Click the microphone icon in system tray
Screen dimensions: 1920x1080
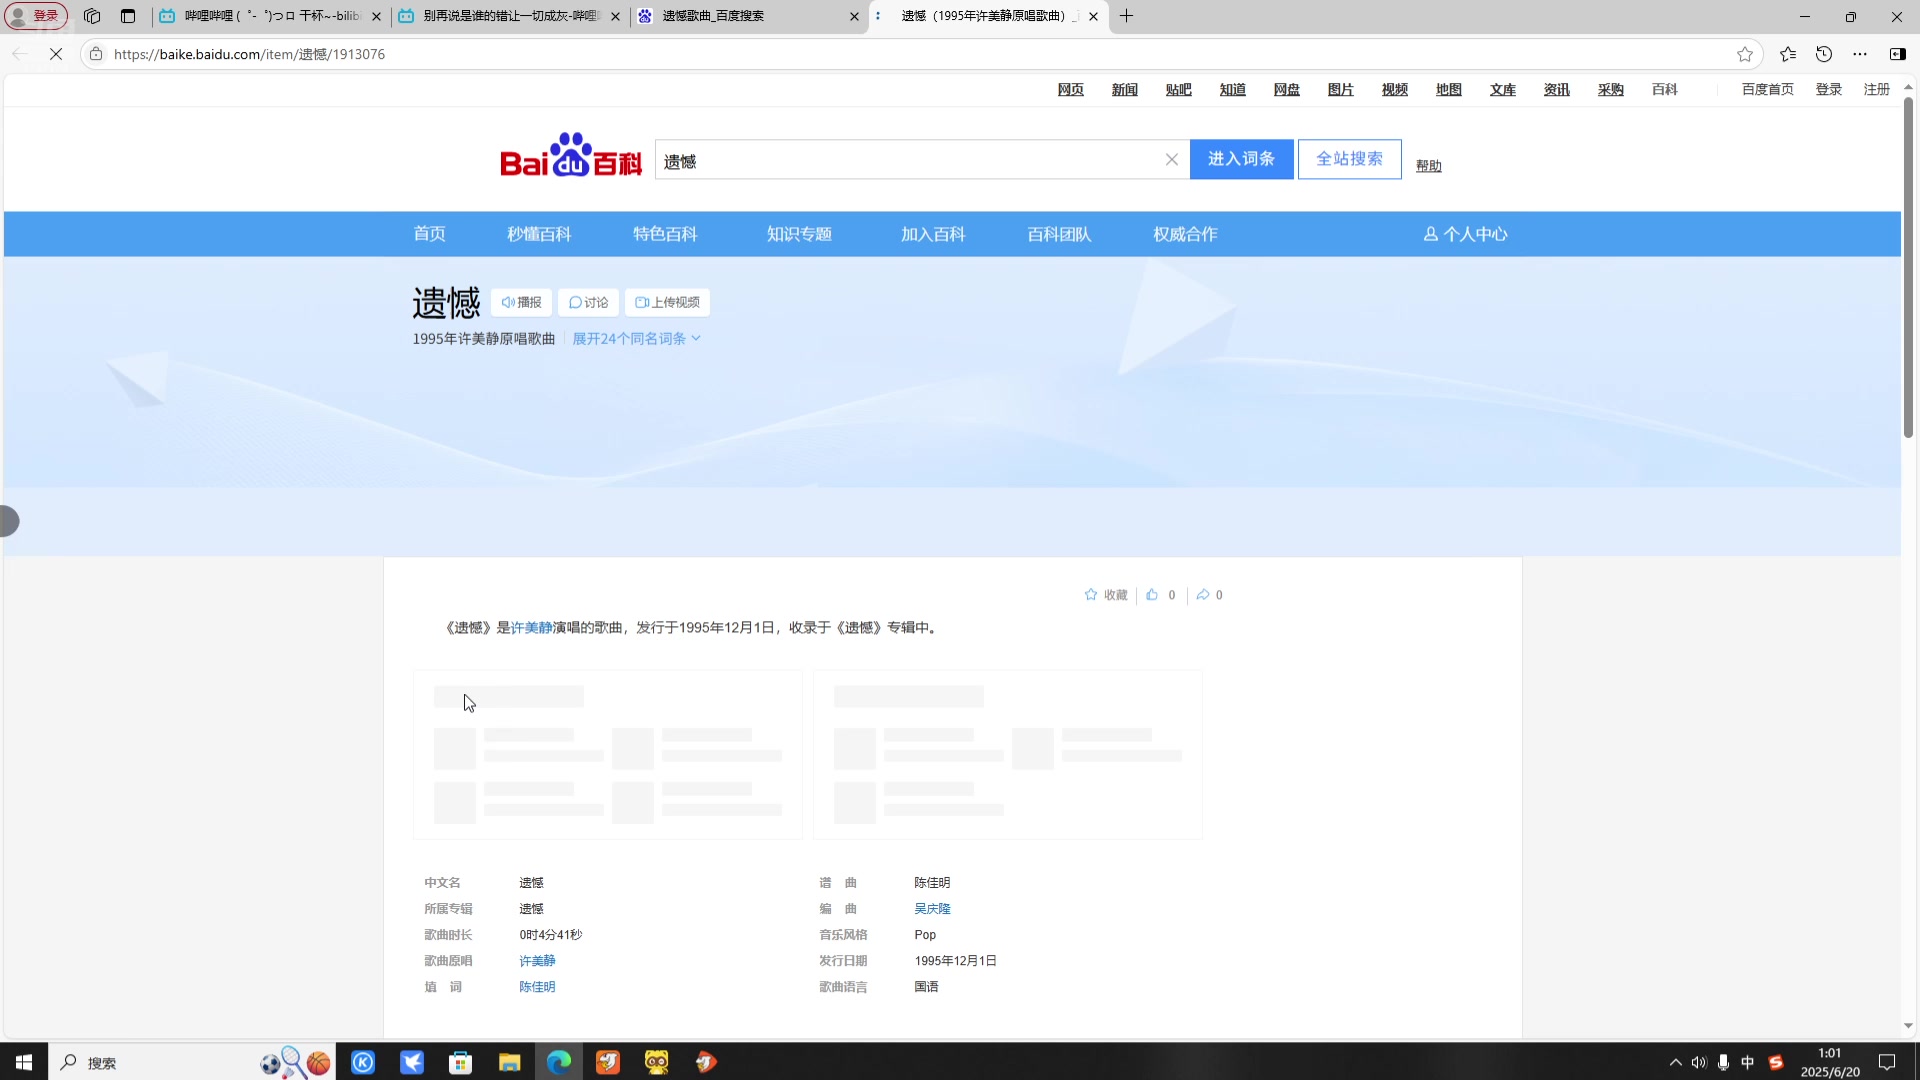click(1723, 1062)
